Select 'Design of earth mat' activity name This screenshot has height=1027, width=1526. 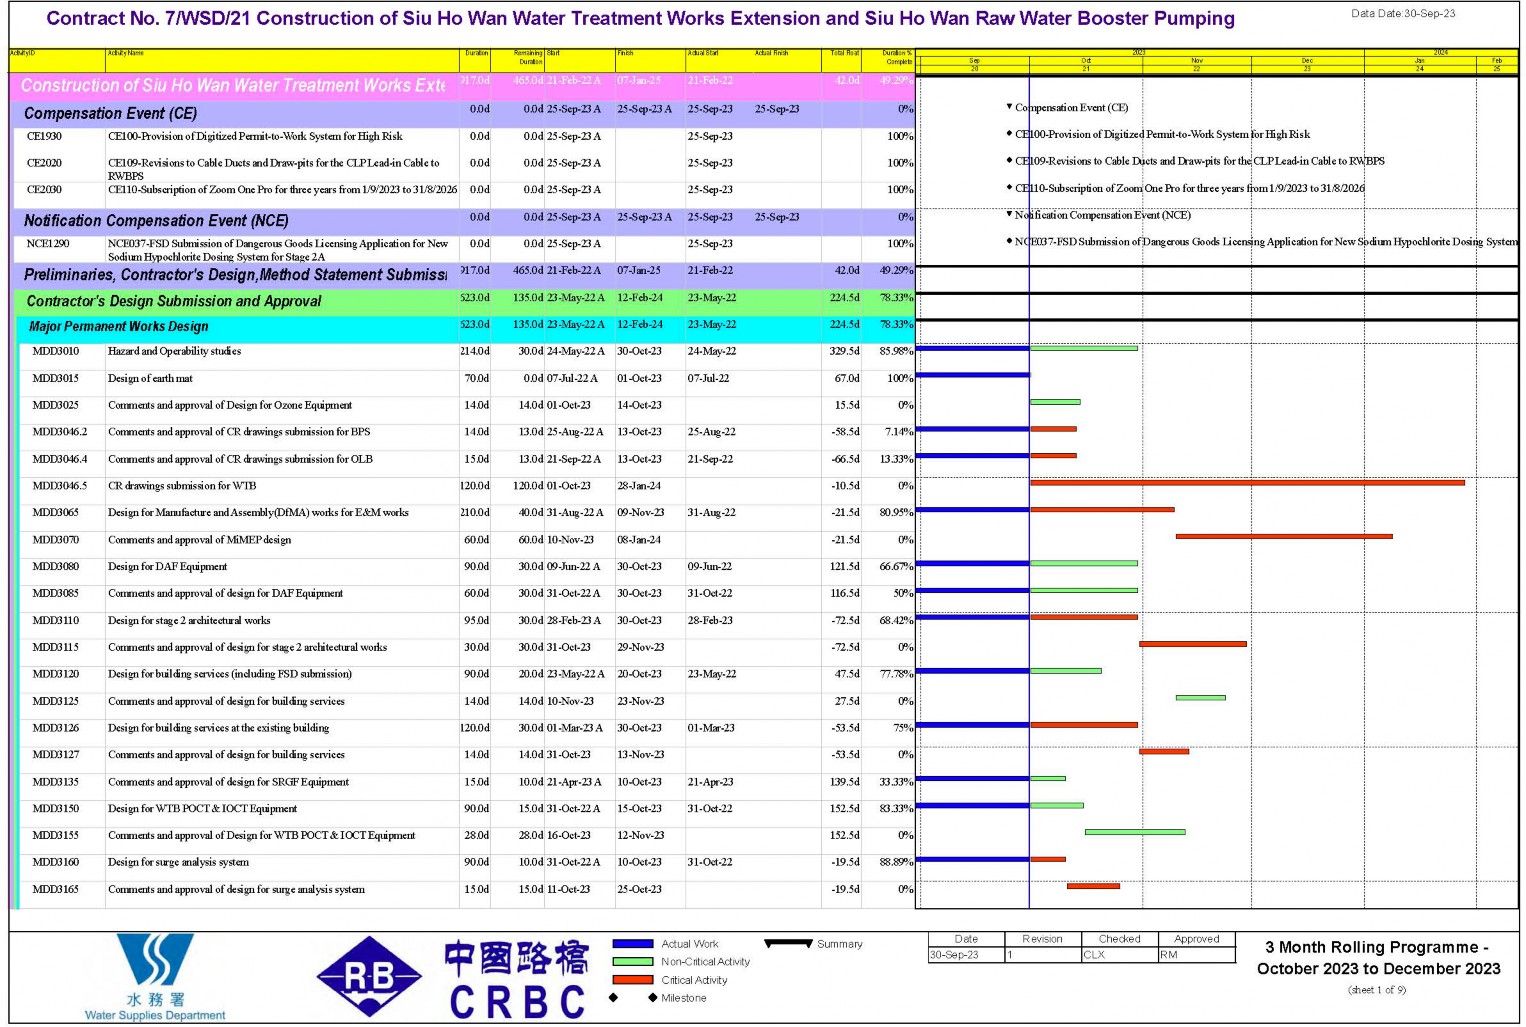coord(150,379)
